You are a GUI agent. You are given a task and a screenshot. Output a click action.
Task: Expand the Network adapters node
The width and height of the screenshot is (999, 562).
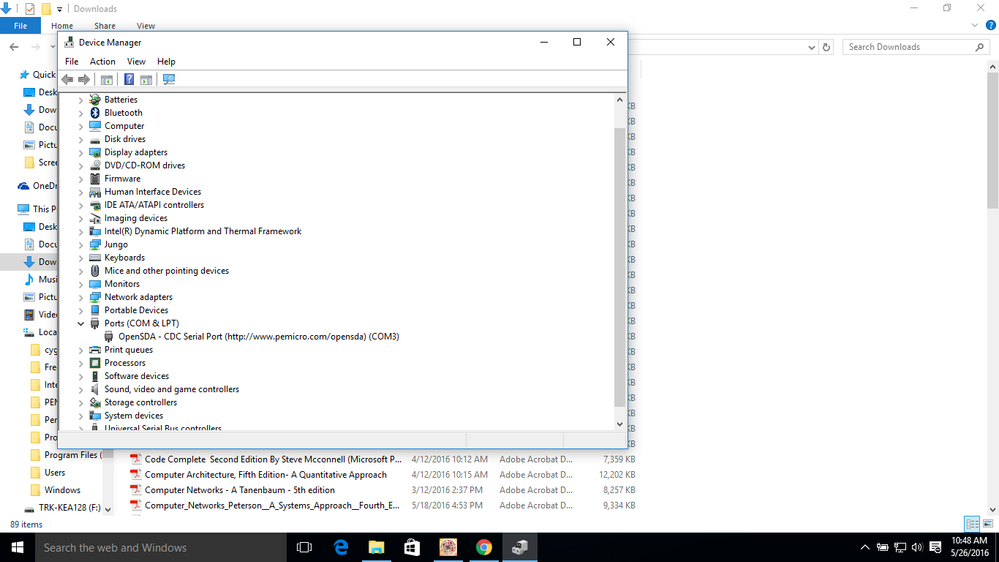(x=81, y=298)
